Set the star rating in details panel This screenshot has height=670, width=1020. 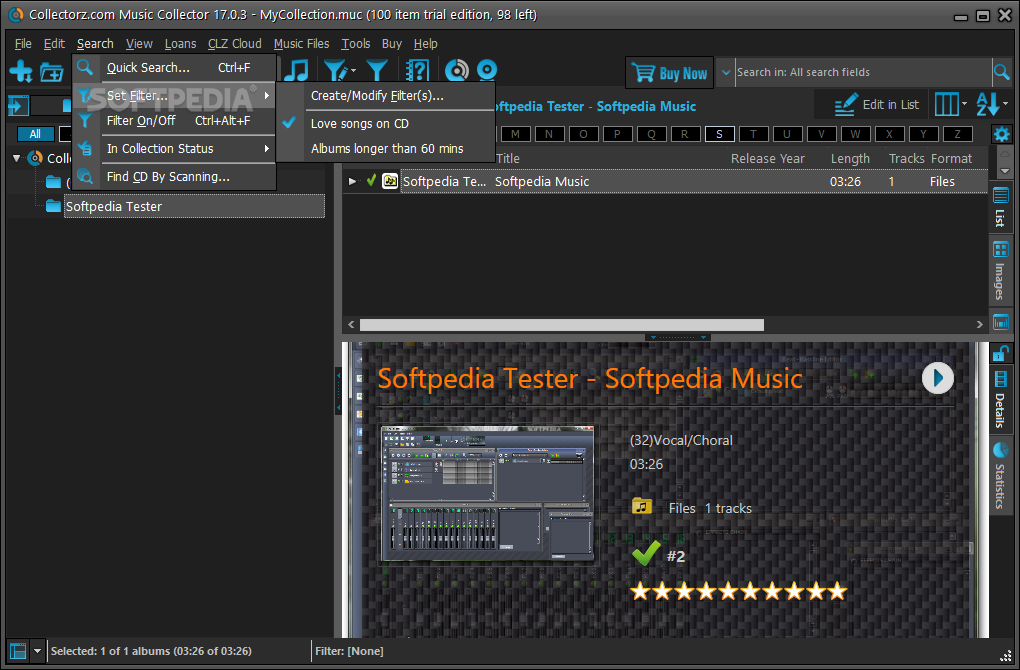(x=738, y=591)
